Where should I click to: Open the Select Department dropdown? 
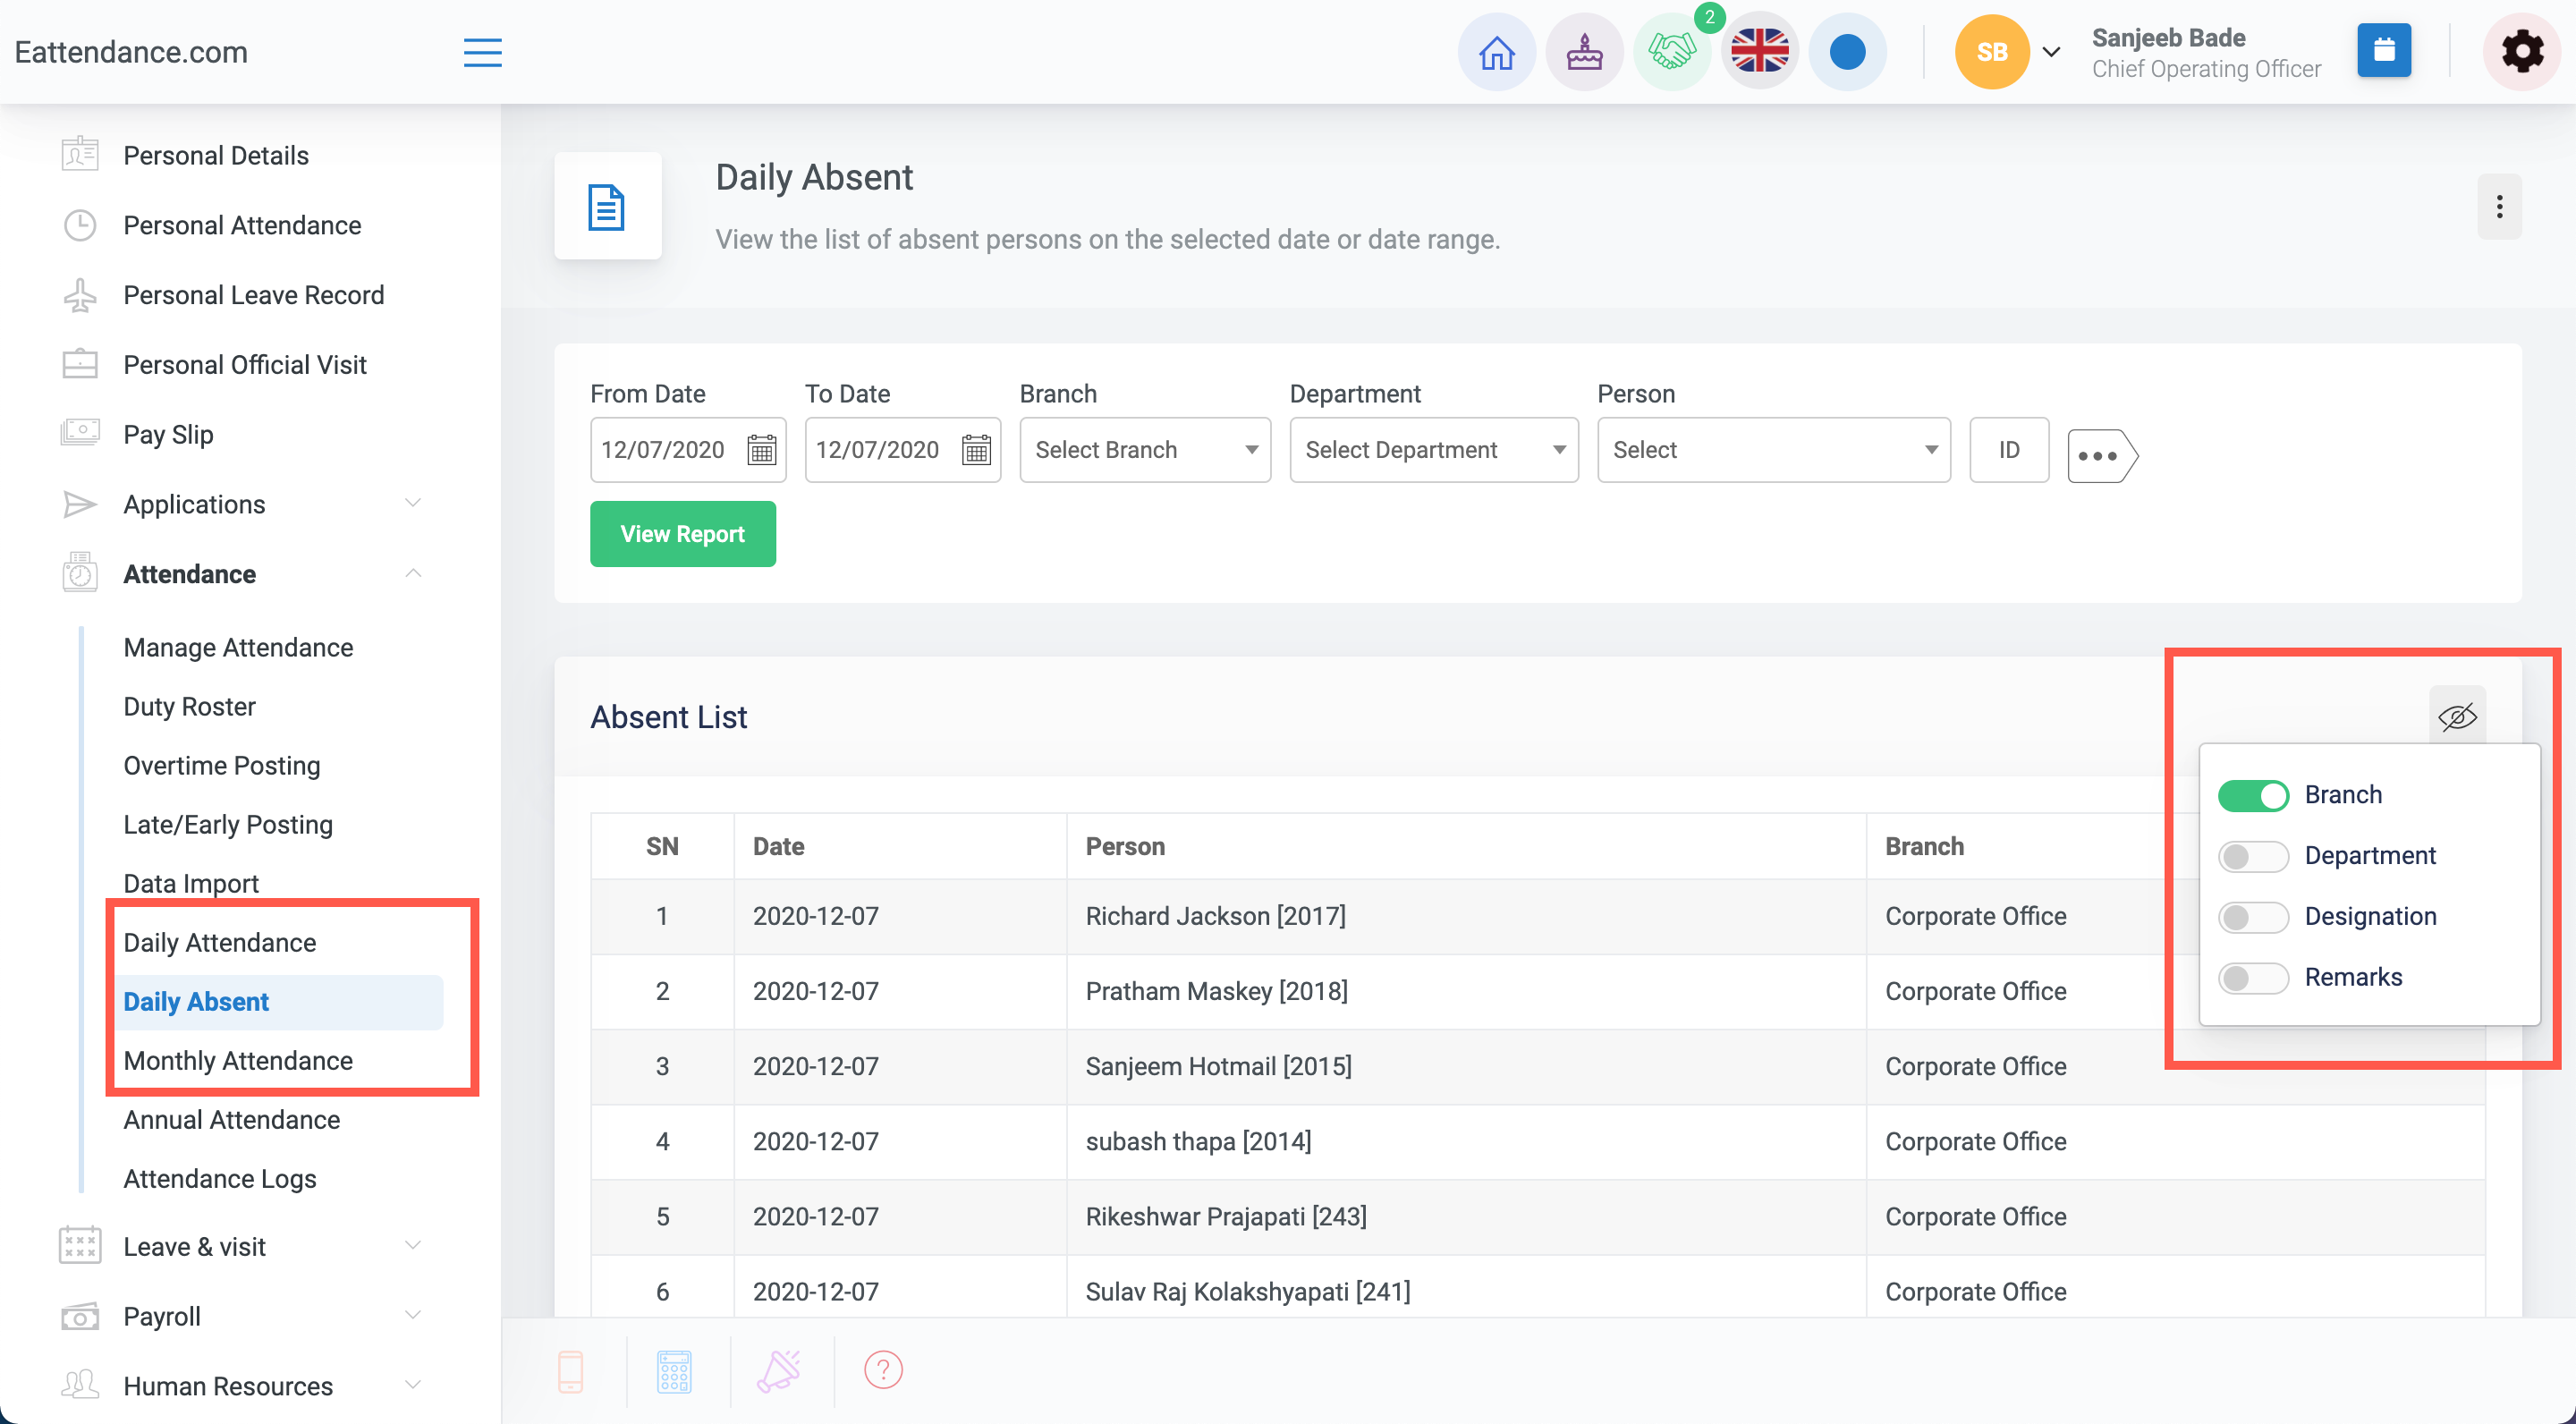pyautogui.click(x=1433, y=450)
